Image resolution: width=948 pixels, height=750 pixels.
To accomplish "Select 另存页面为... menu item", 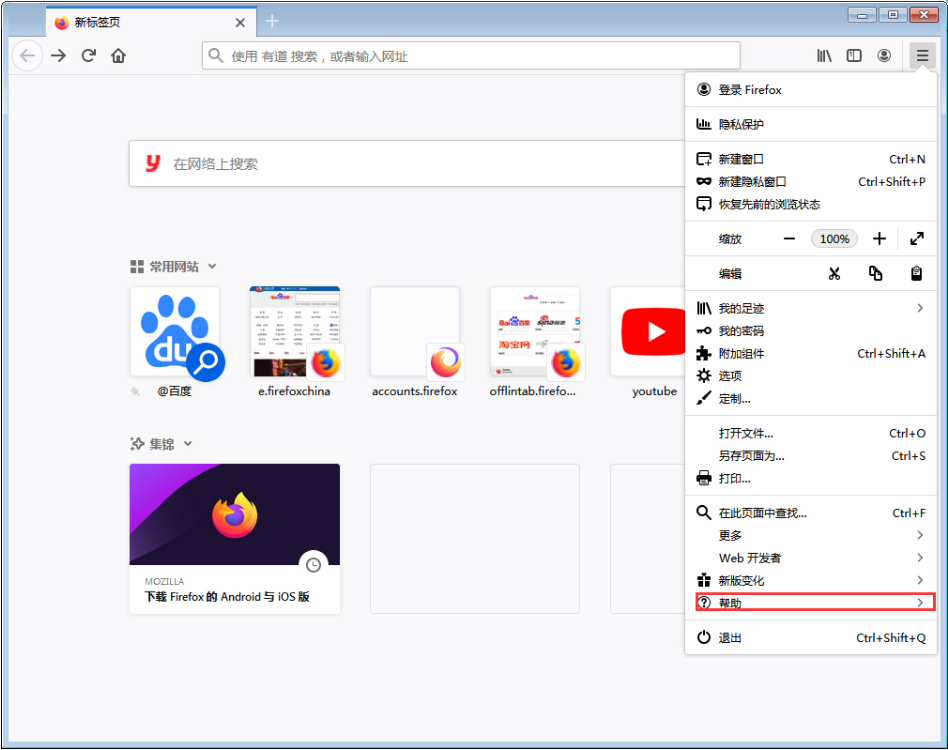I will pos(811,456).
